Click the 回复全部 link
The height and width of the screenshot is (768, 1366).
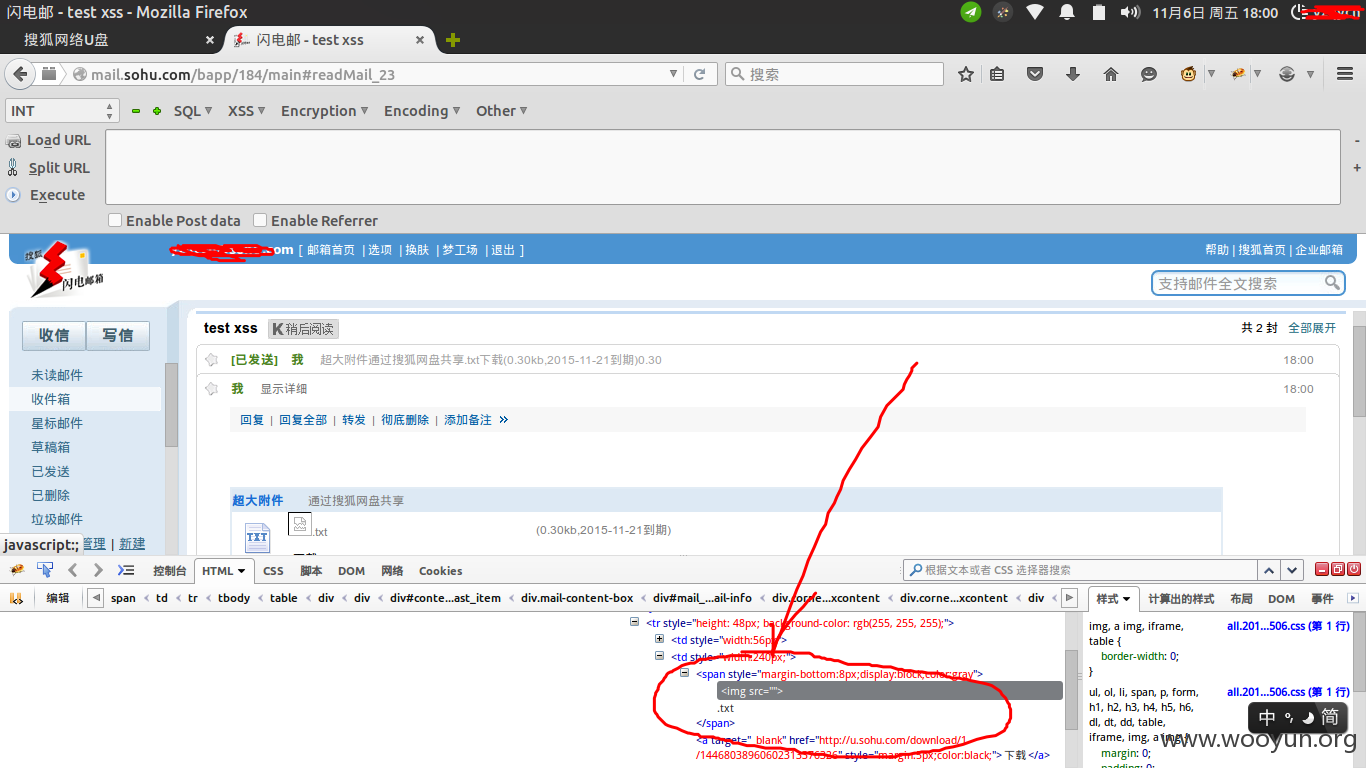click(x=303, y=420)
